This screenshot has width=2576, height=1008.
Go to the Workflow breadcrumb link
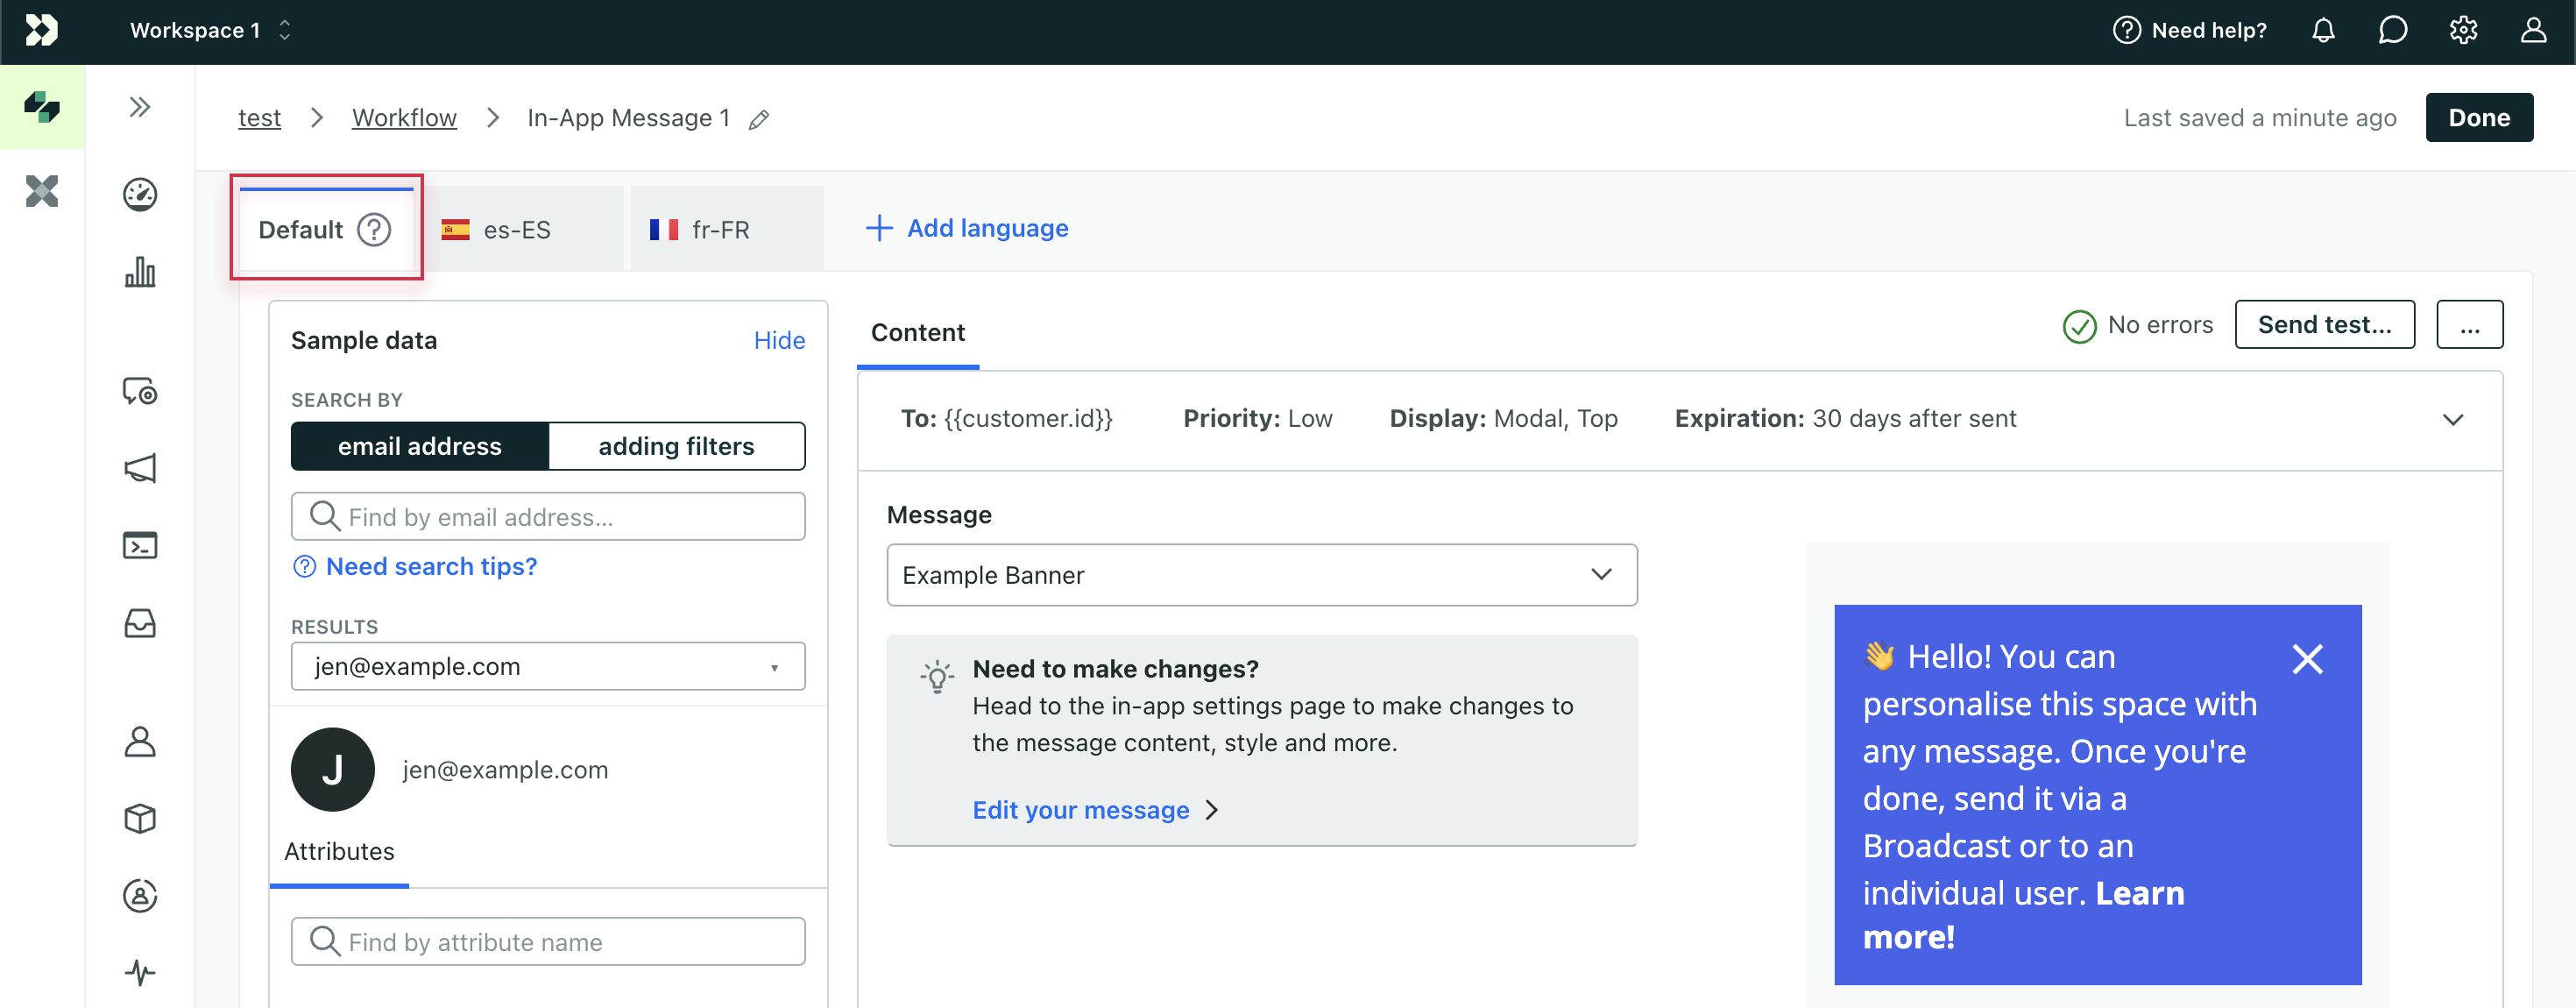(x=404, y=118)
